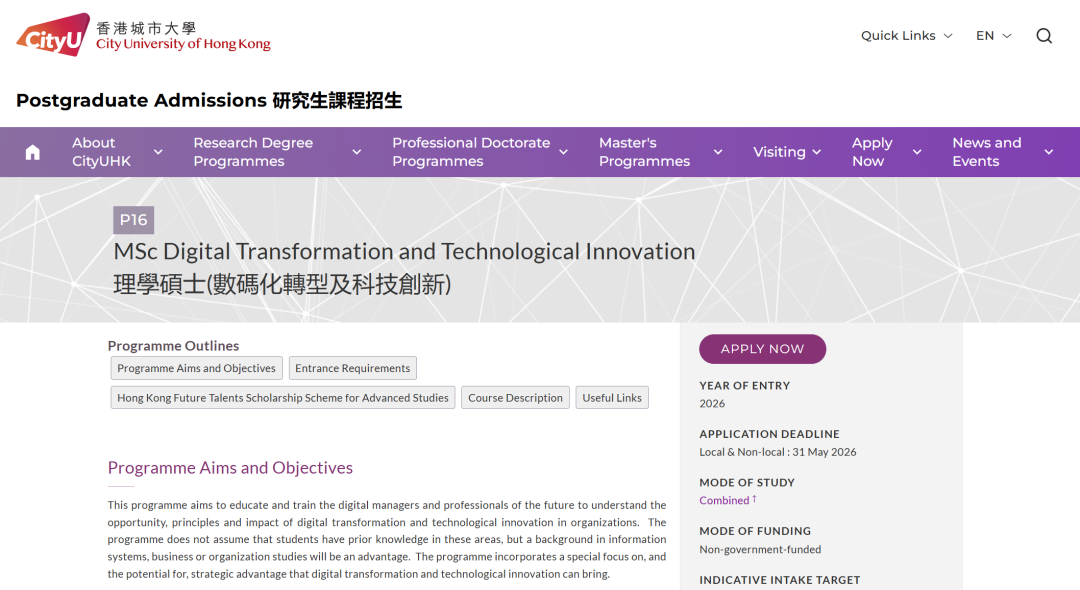Open Useful Links section

point(612,398)
